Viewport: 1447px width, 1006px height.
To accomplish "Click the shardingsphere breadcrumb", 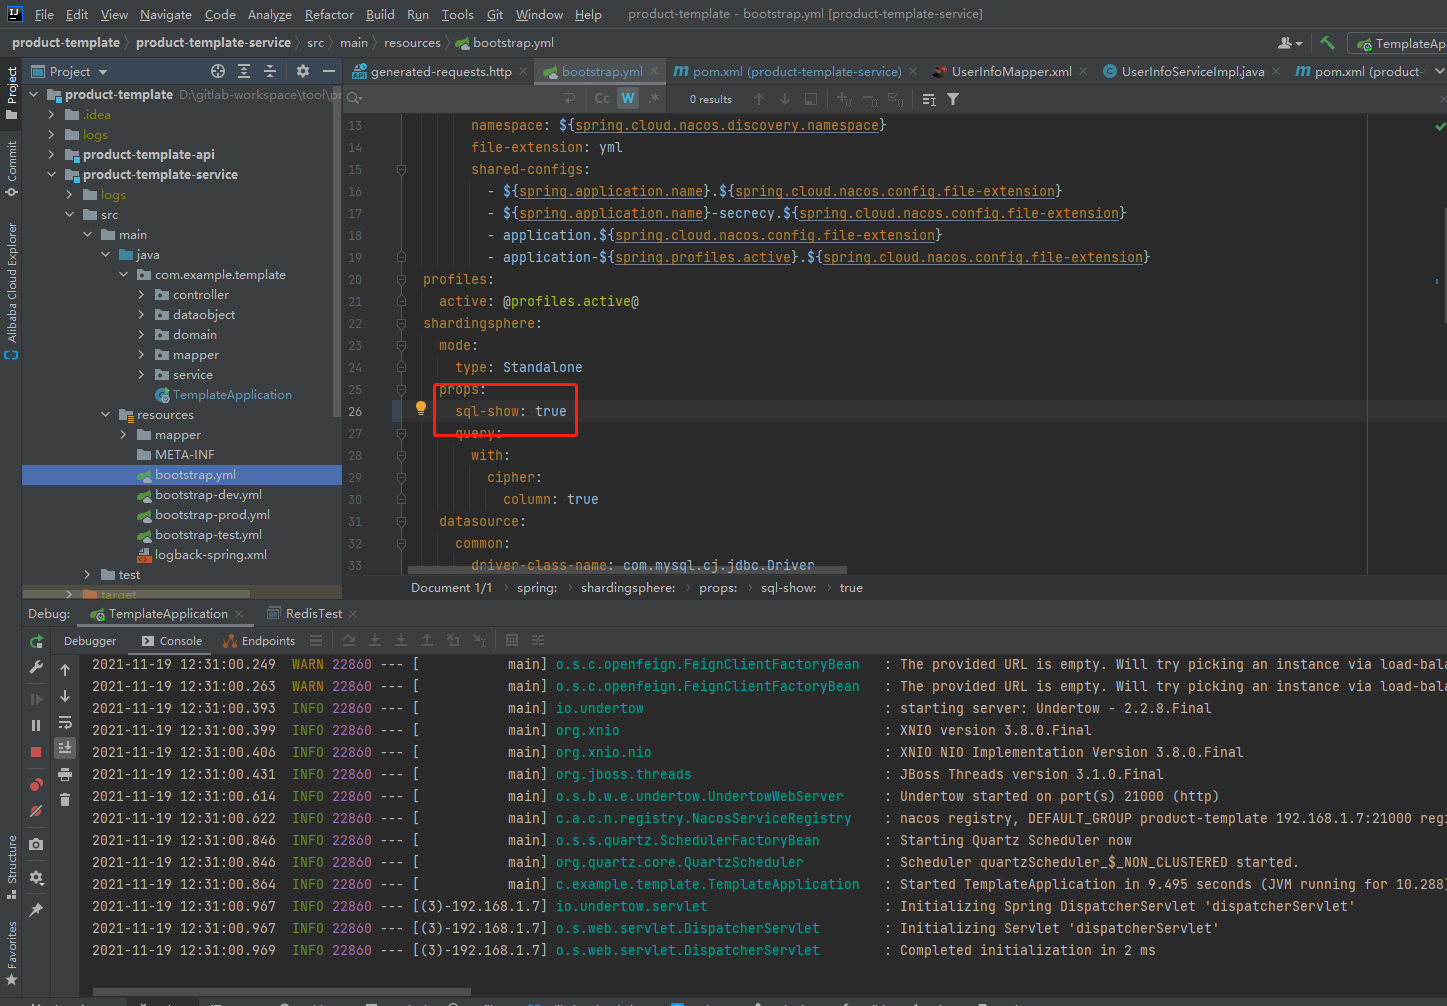I will 628,588.
